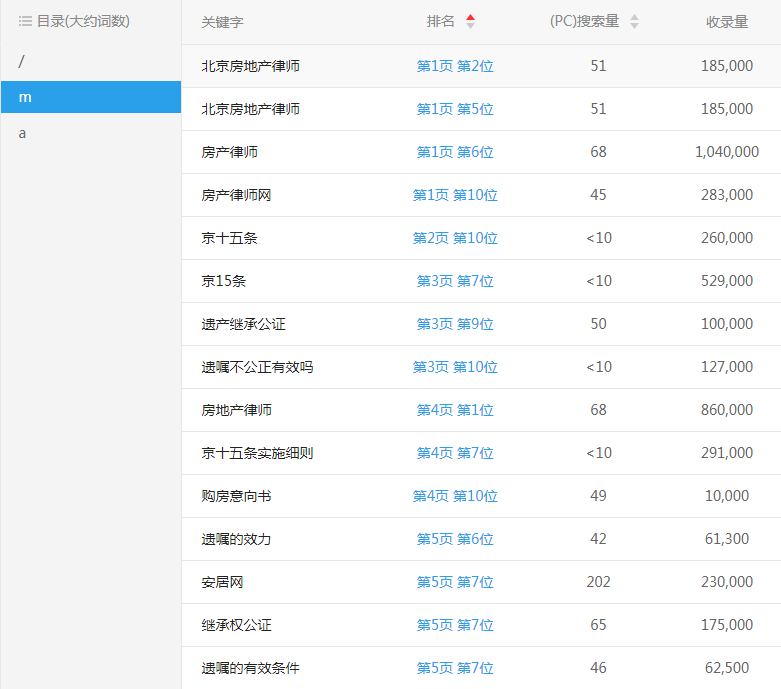Click the list icon beside 目录(大约词数)
This screenshot has width=781, height=689.
(x=26, y=21)
